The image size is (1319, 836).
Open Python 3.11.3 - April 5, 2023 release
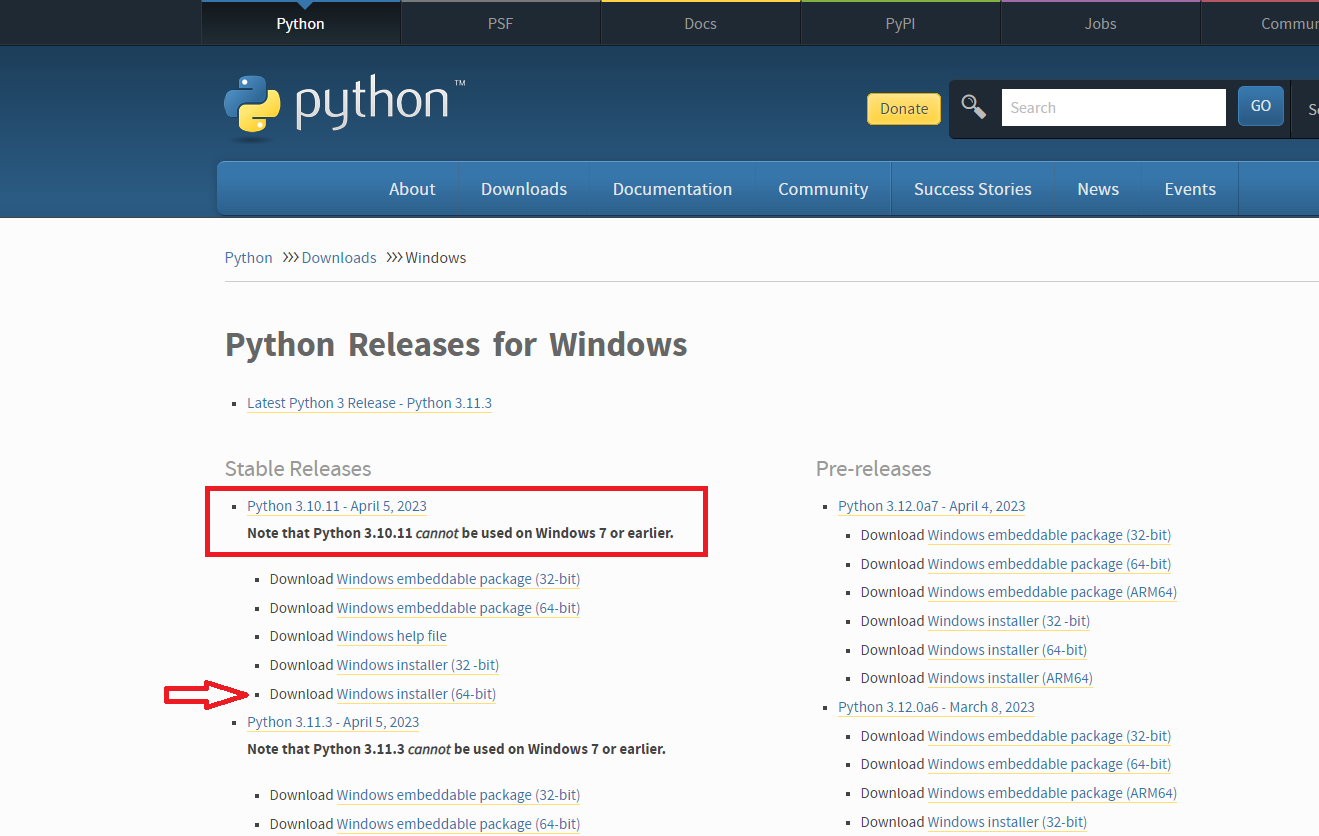(x=333, y=722)
